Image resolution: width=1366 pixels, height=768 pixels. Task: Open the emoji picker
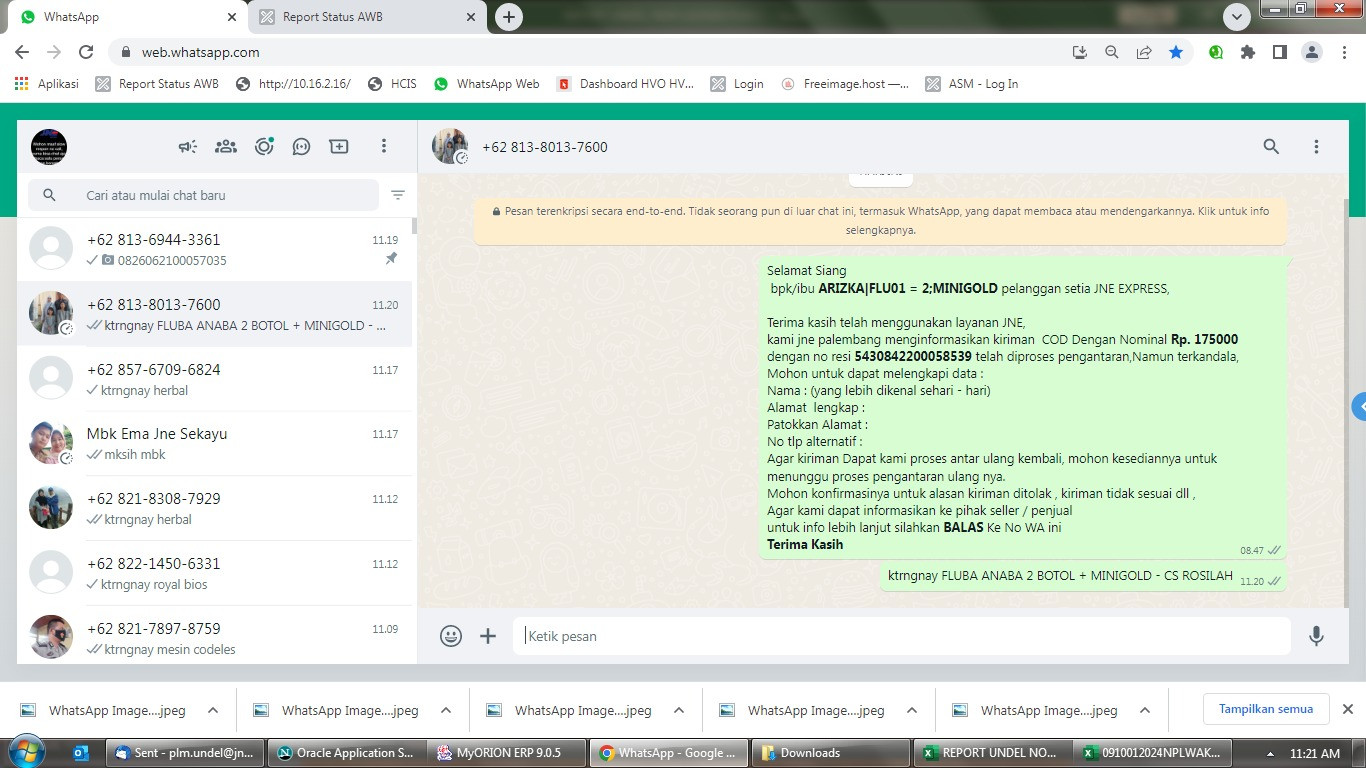(451, 635)
